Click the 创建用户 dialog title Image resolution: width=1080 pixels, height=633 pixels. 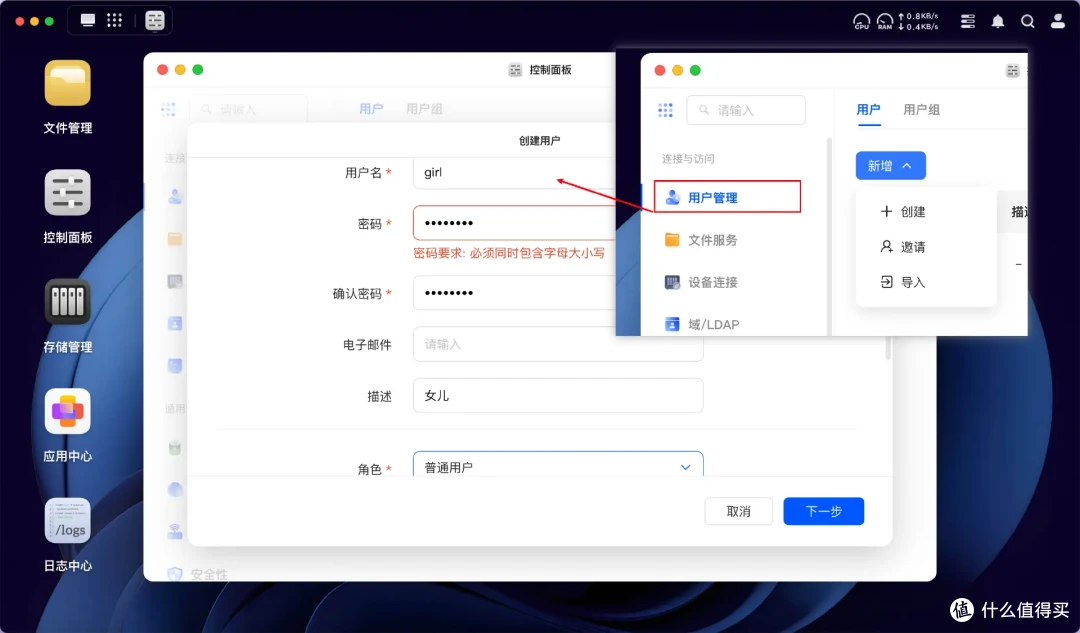click(539, 141)
